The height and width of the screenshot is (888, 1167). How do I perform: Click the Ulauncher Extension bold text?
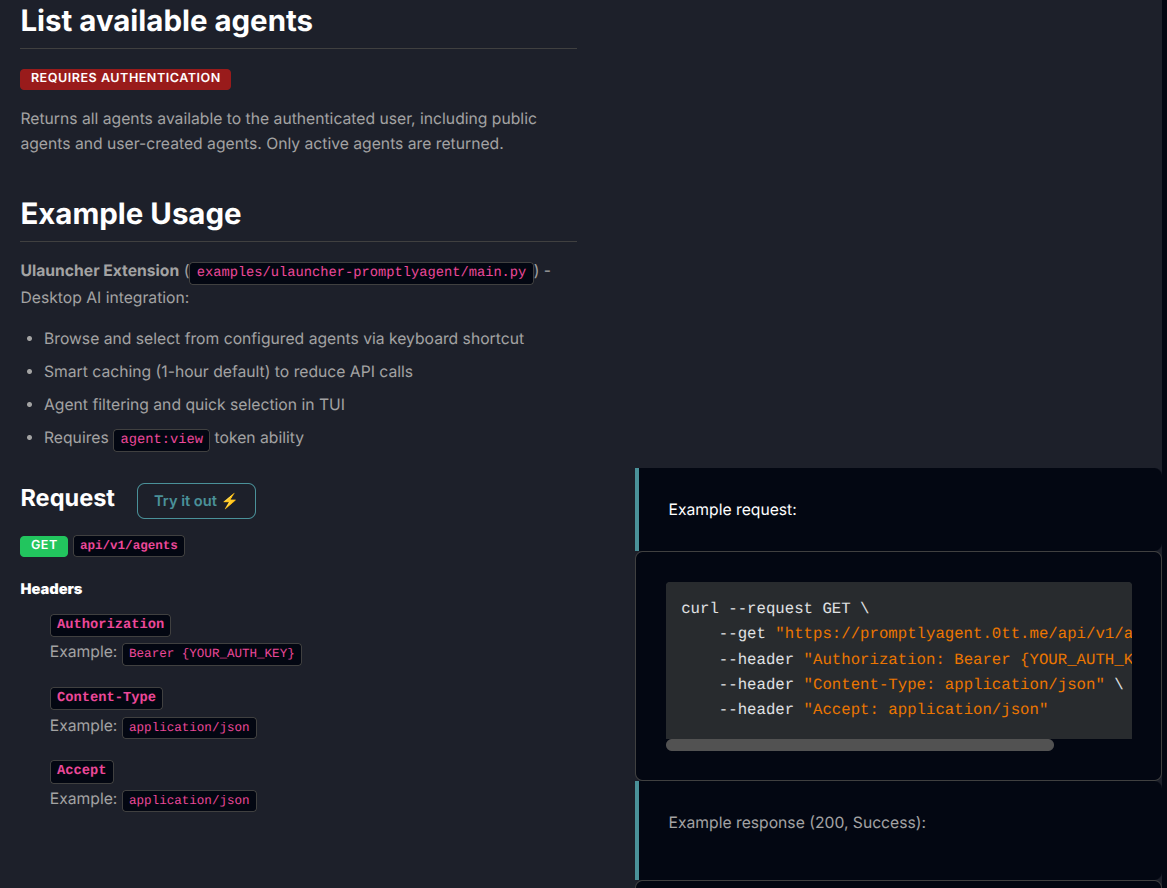pyautogui.click(x=100, y=271)
